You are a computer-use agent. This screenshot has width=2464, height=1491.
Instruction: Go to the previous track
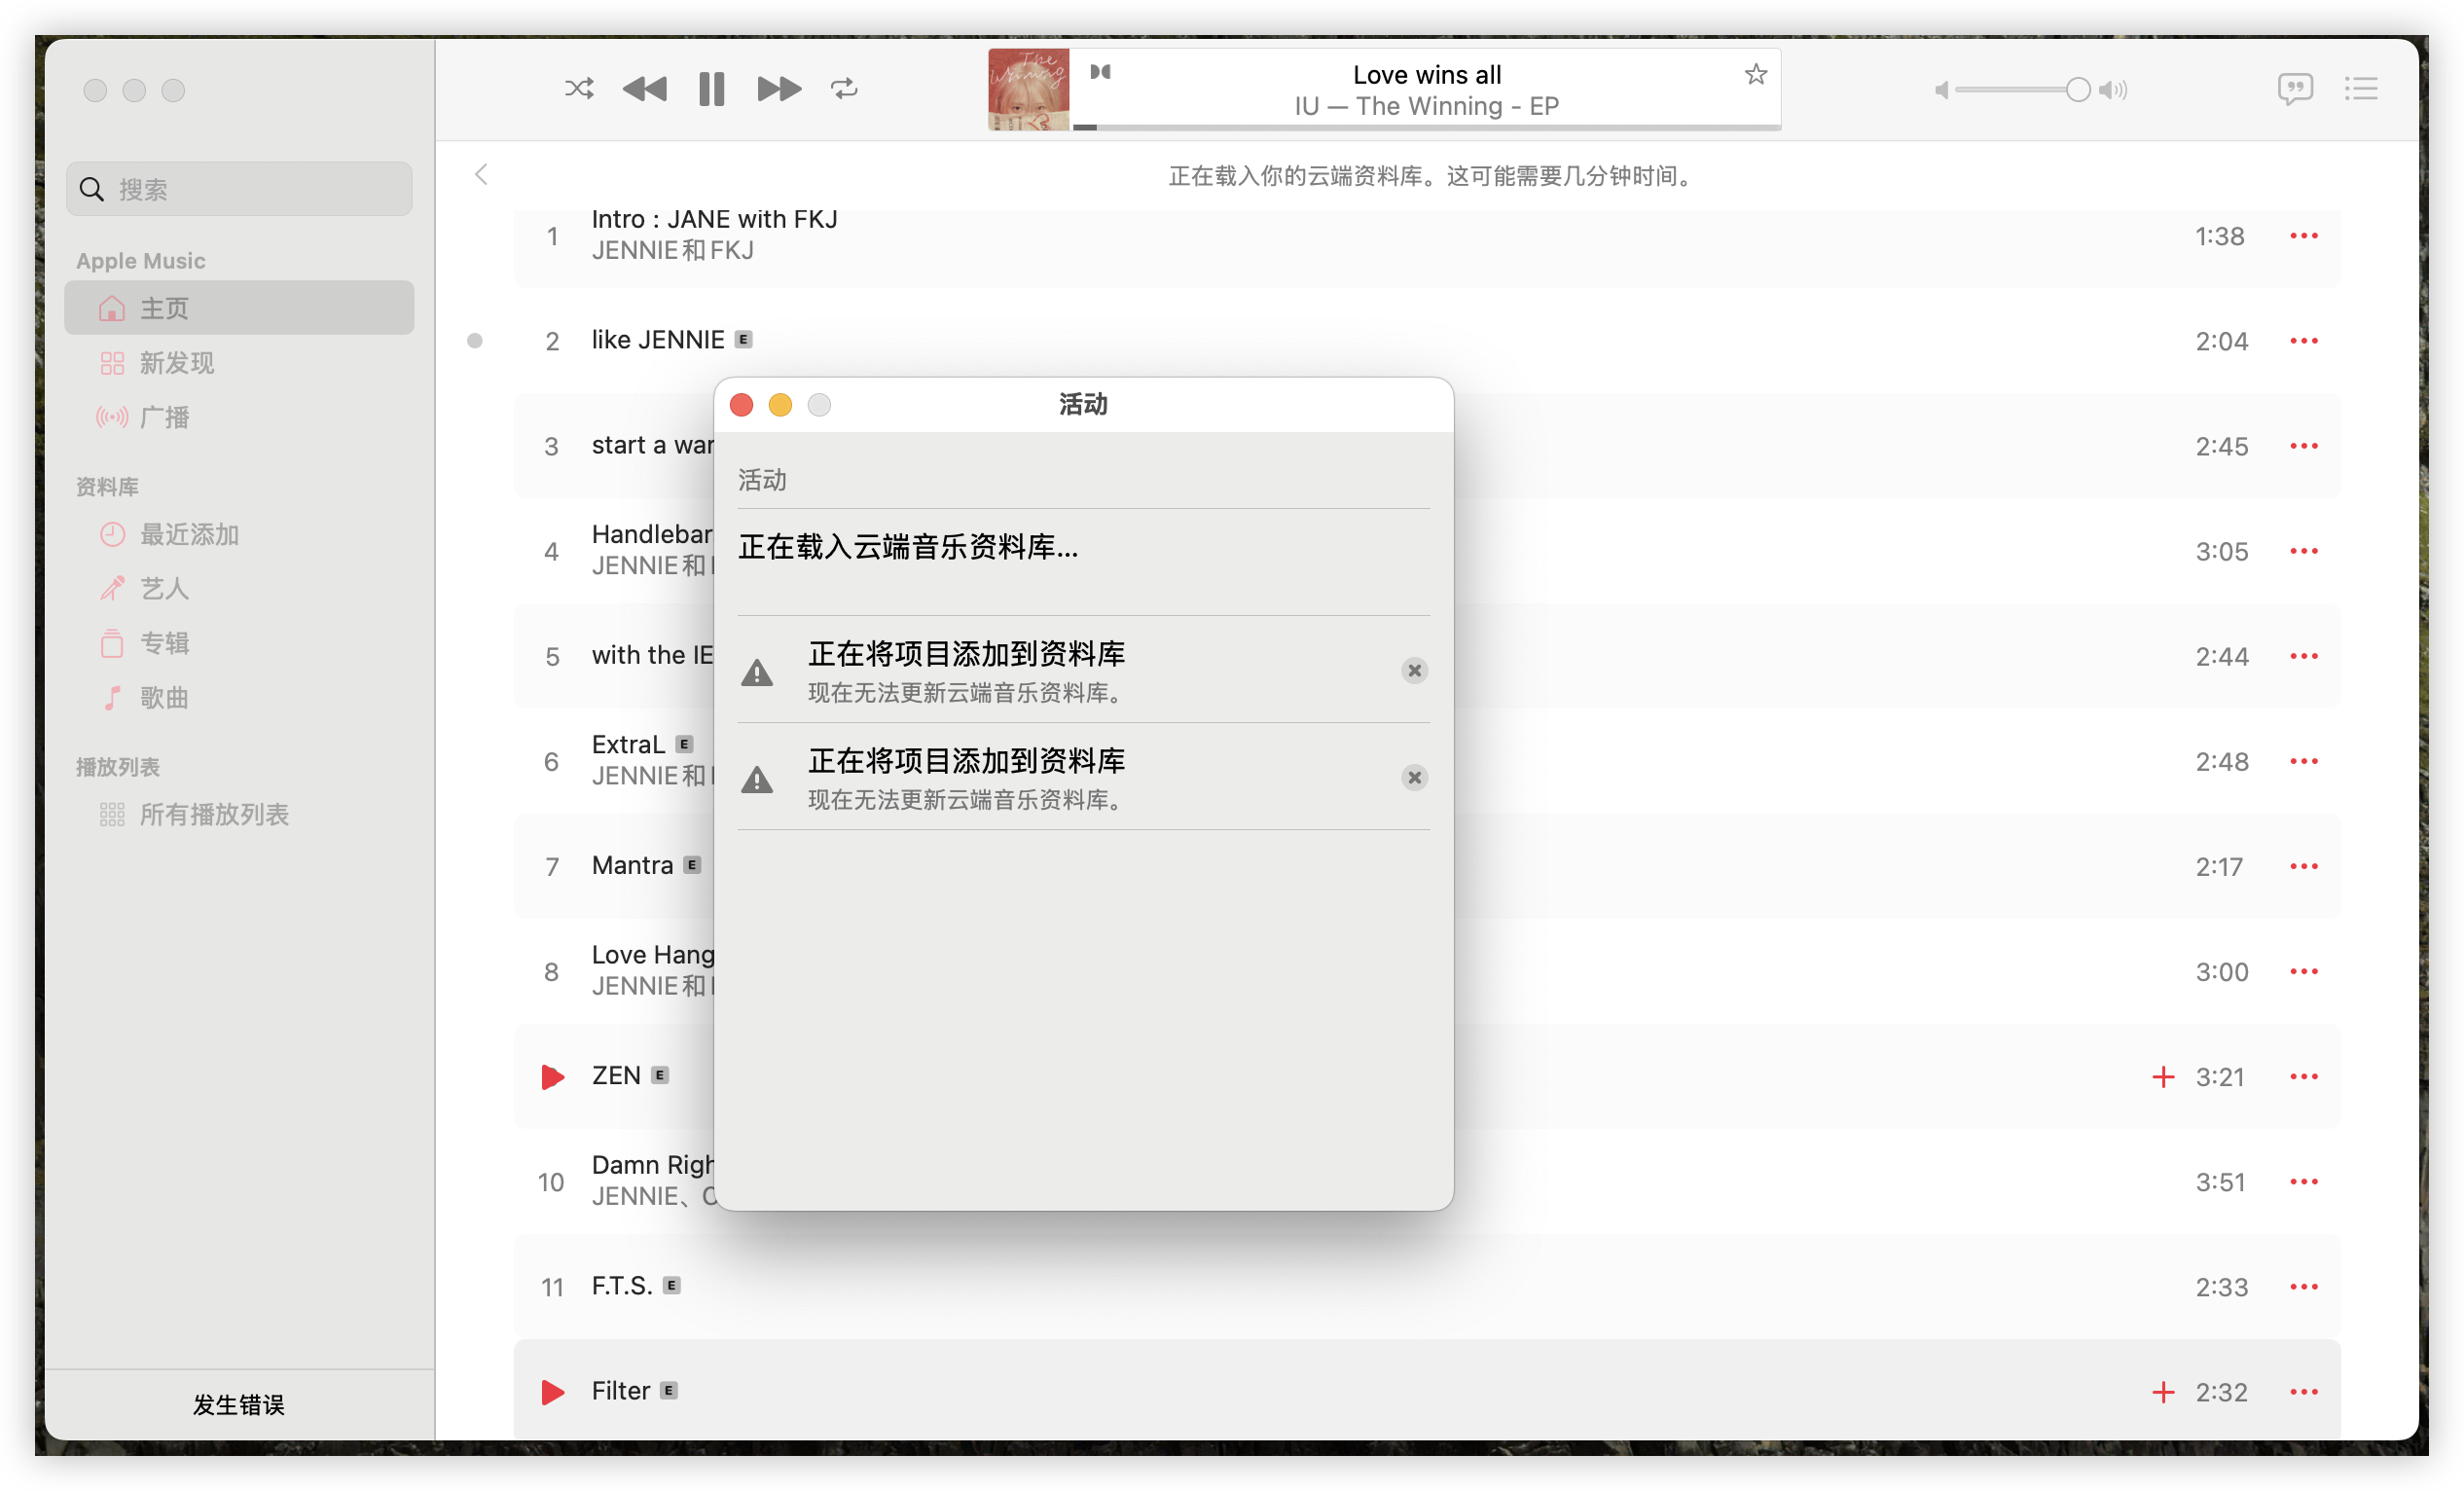click(645, 89)
